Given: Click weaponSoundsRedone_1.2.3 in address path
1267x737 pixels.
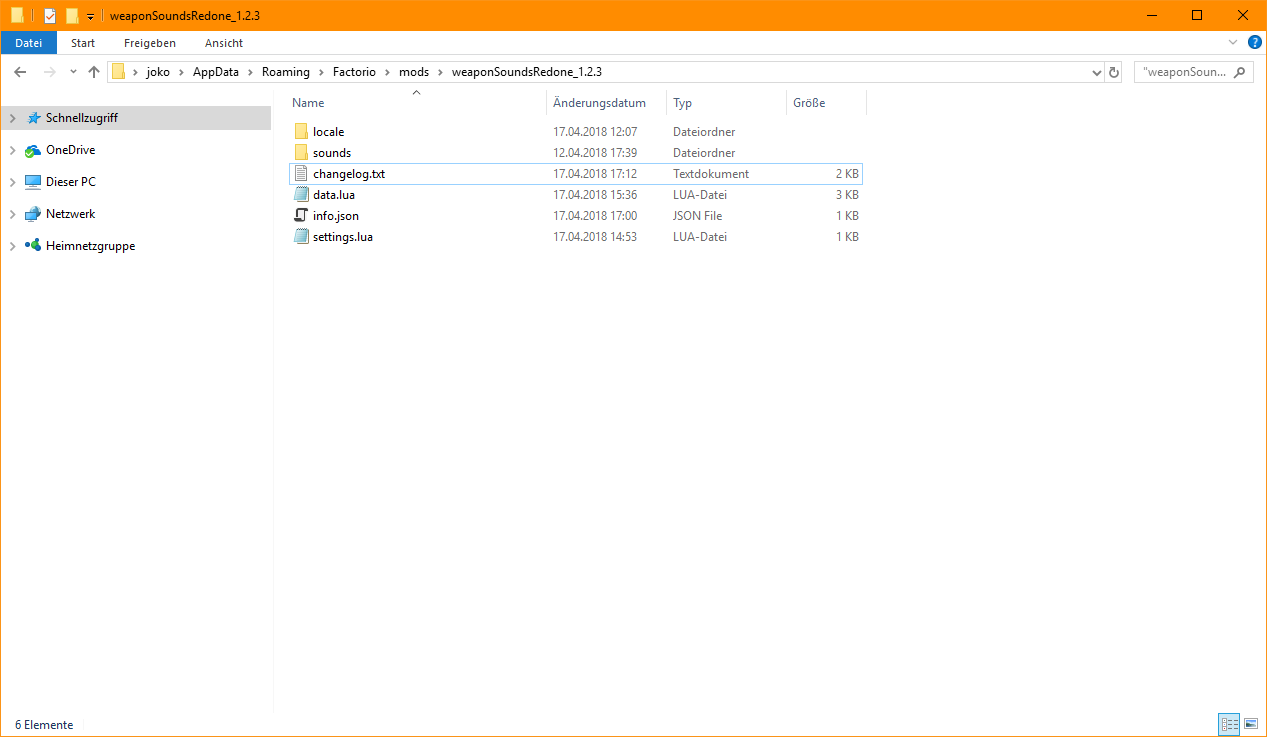Looking at the screenshot, I should [x=527, y=72].
